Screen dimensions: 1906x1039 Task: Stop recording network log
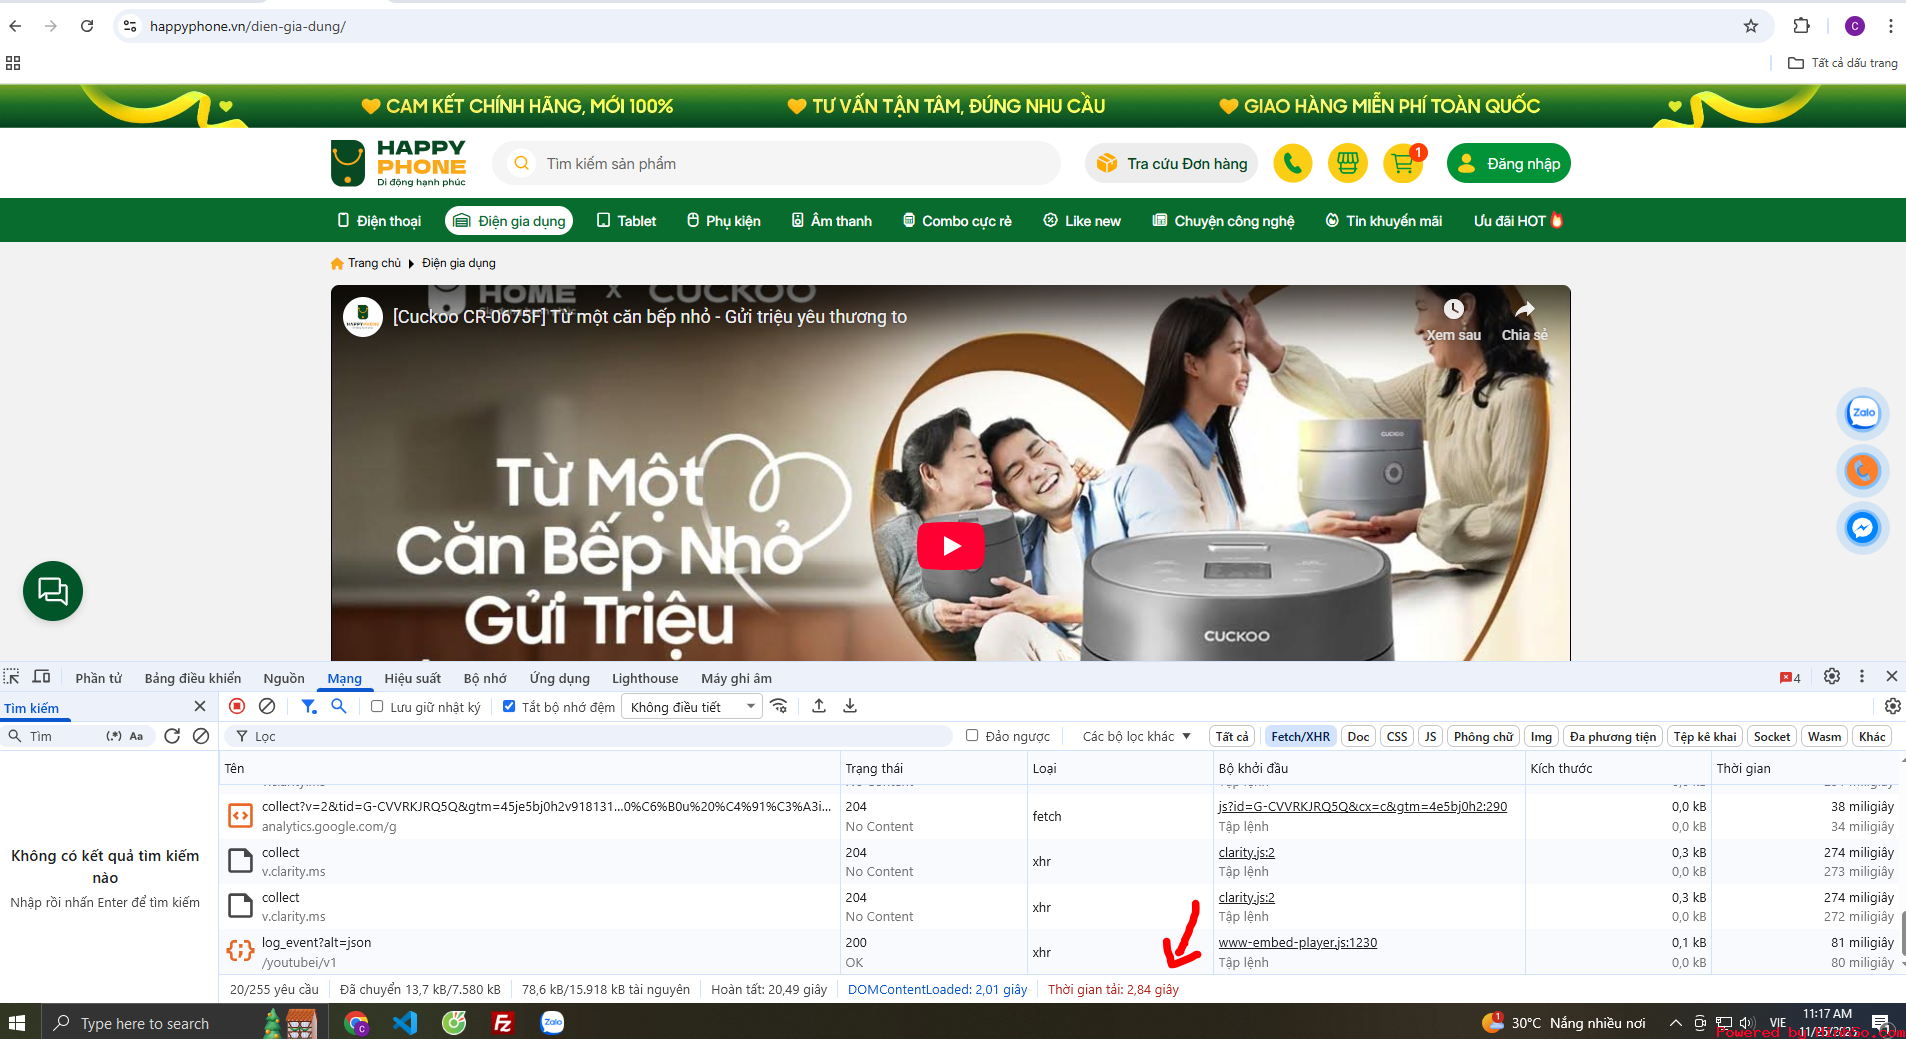click(237, 706)
